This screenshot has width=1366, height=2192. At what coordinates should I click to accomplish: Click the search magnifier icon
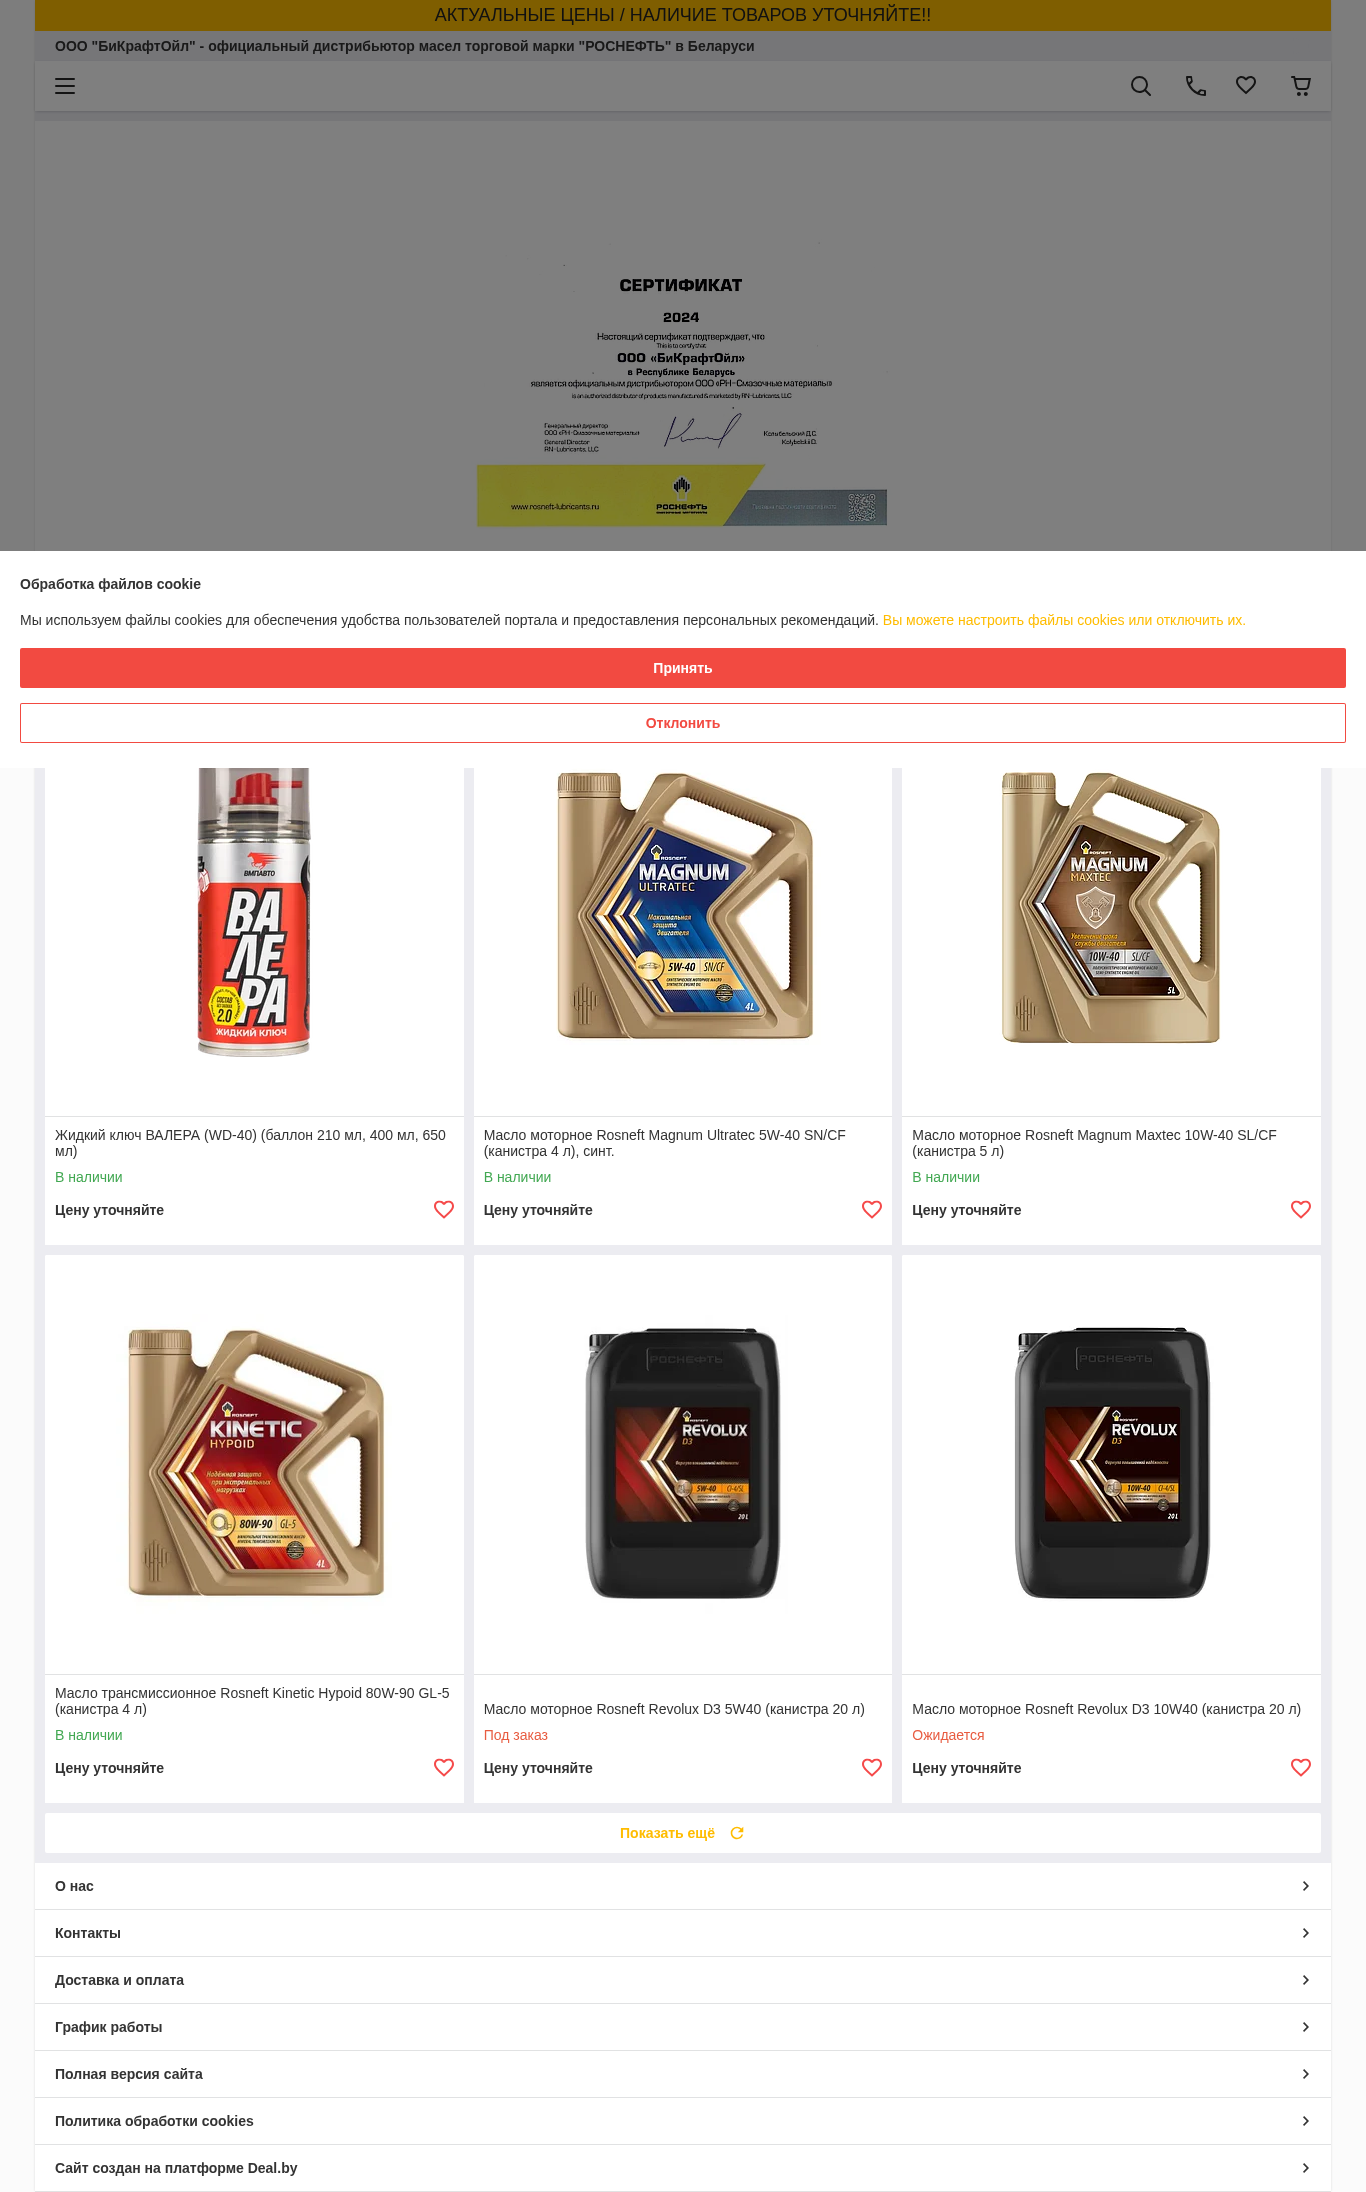click(1140, 86)
